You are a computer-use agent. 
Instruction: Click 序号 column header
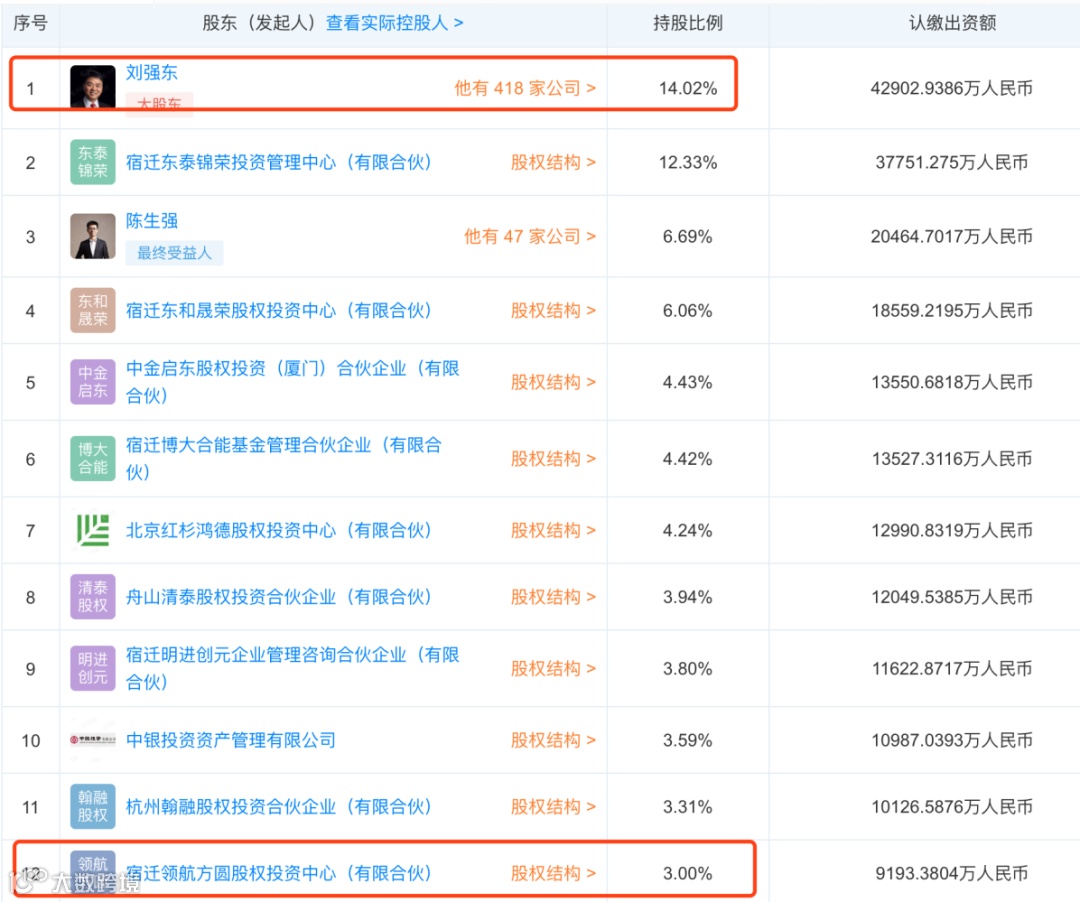30,23
